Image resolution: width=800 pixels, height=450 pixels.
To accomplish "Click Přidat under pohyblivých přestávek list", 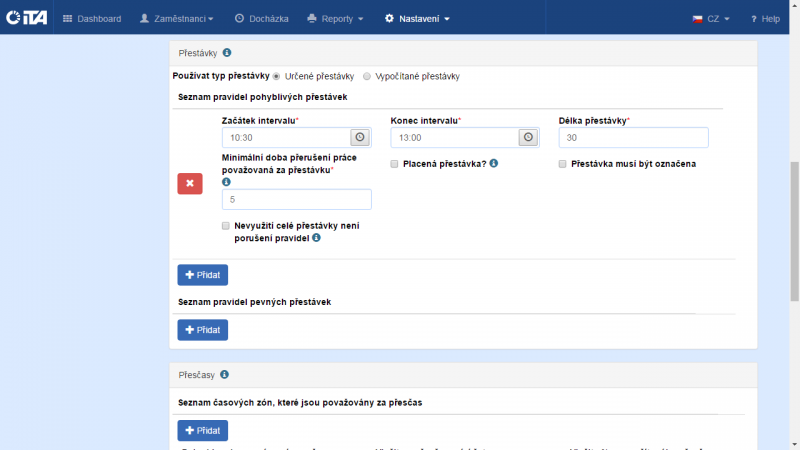I will click(203, 275).
